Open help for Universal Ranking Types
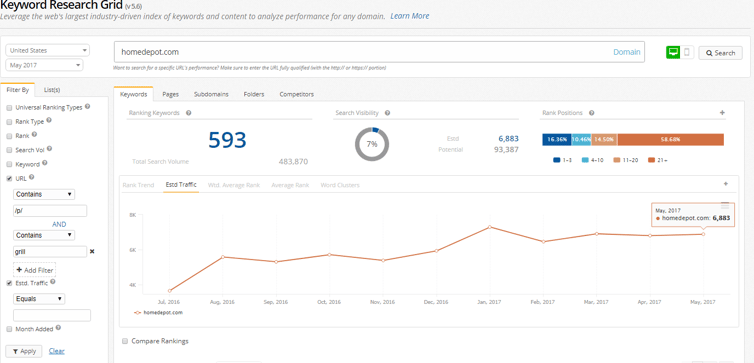The image size is (754, 363). click(88, 107)
